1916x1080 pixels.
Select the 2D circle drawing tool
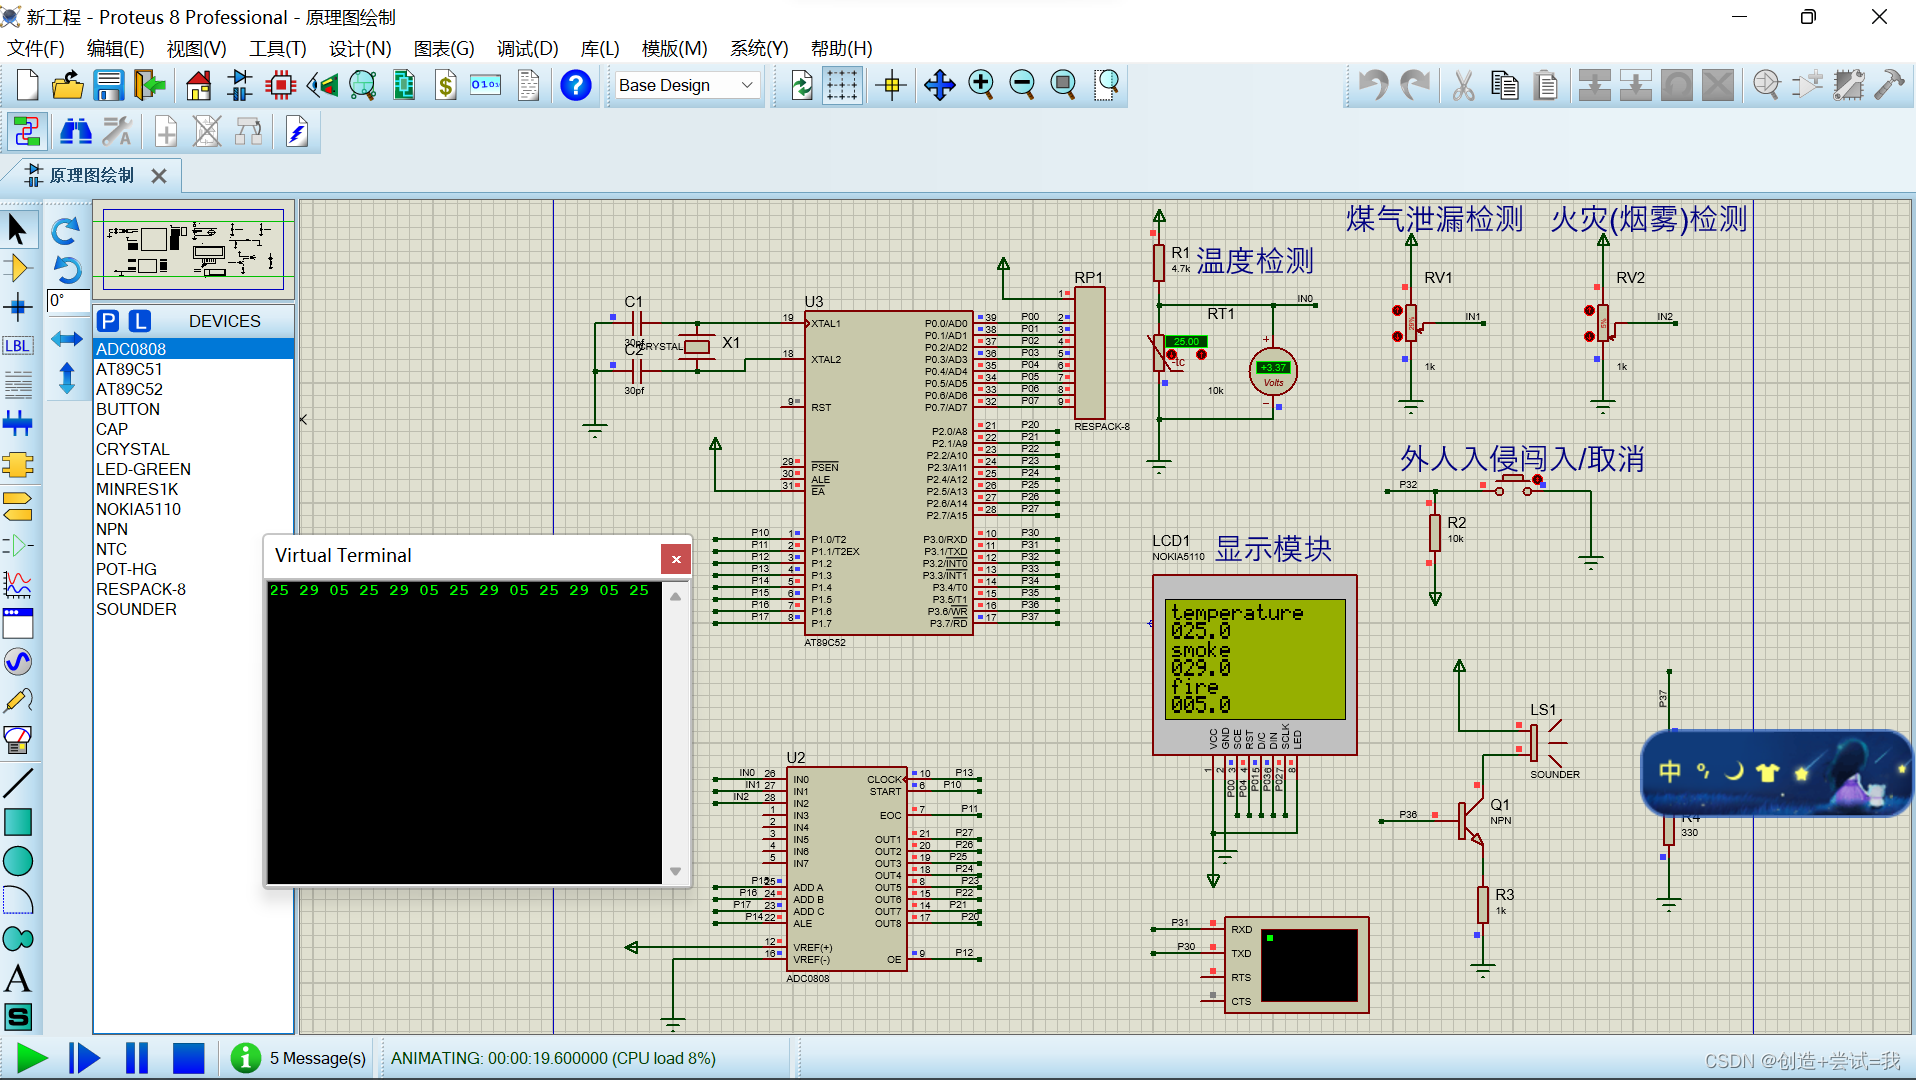18,861
